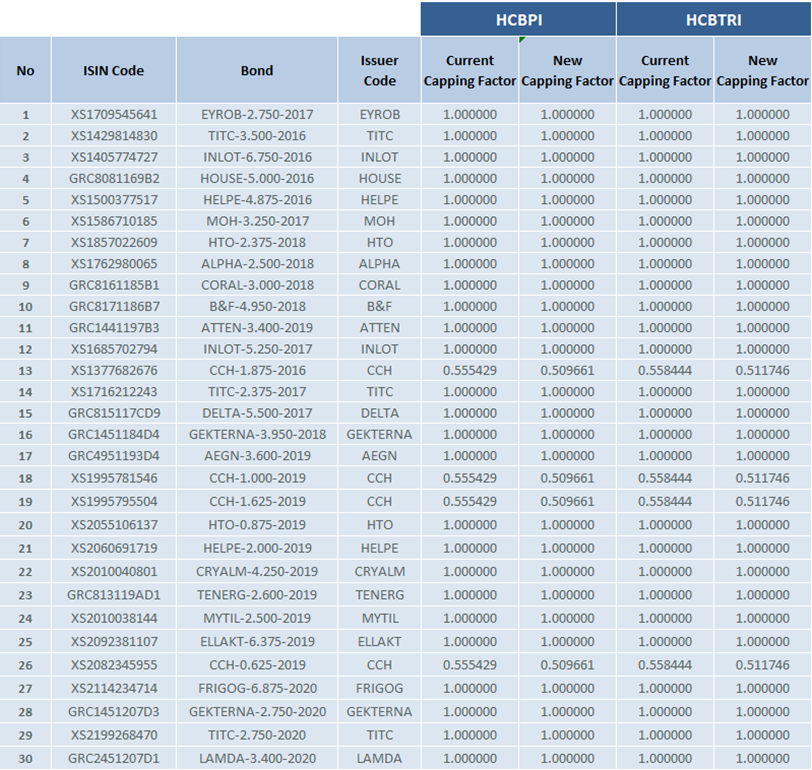
Task: Select ISIN cell GRC2451207D1
Action: click(114, 758)
